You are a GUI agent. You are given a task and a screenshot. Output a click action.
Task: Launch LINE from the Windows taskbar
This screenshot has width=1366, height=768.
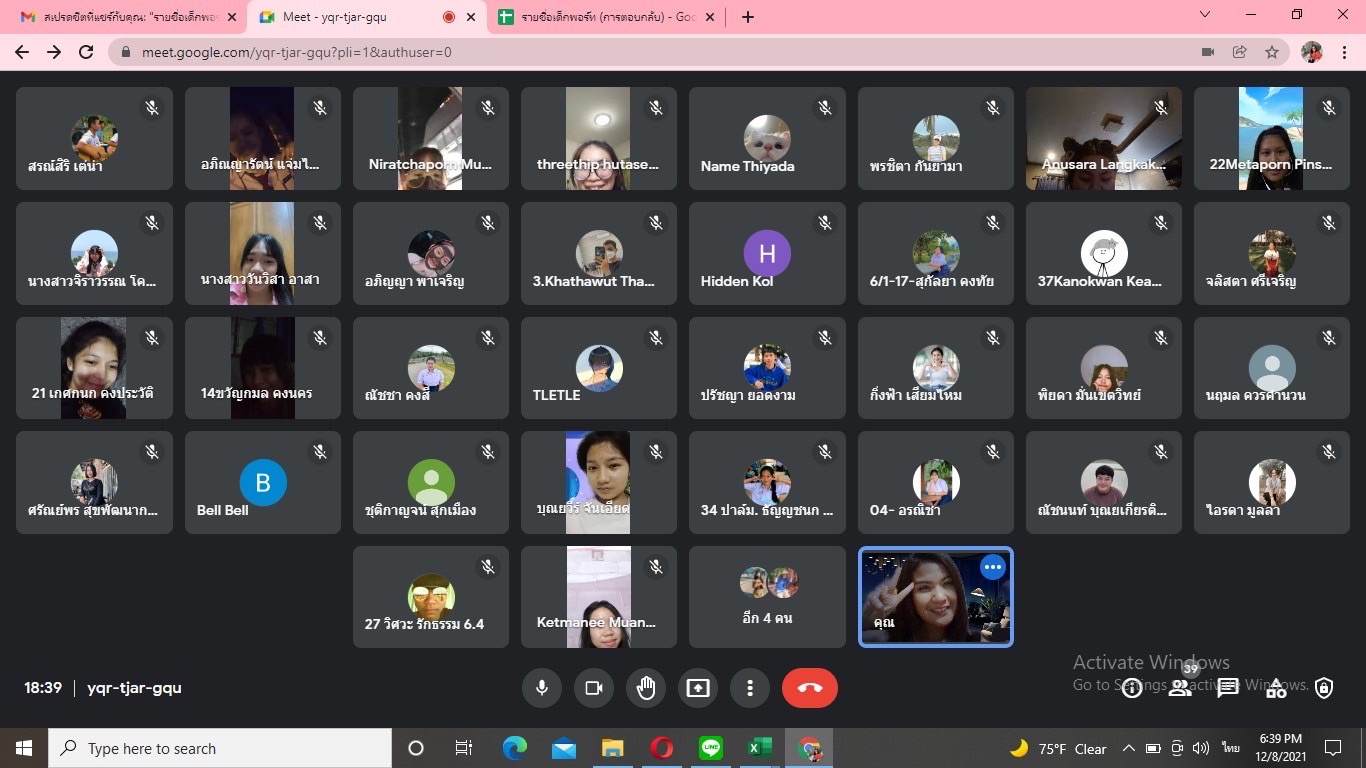[711, 748]
